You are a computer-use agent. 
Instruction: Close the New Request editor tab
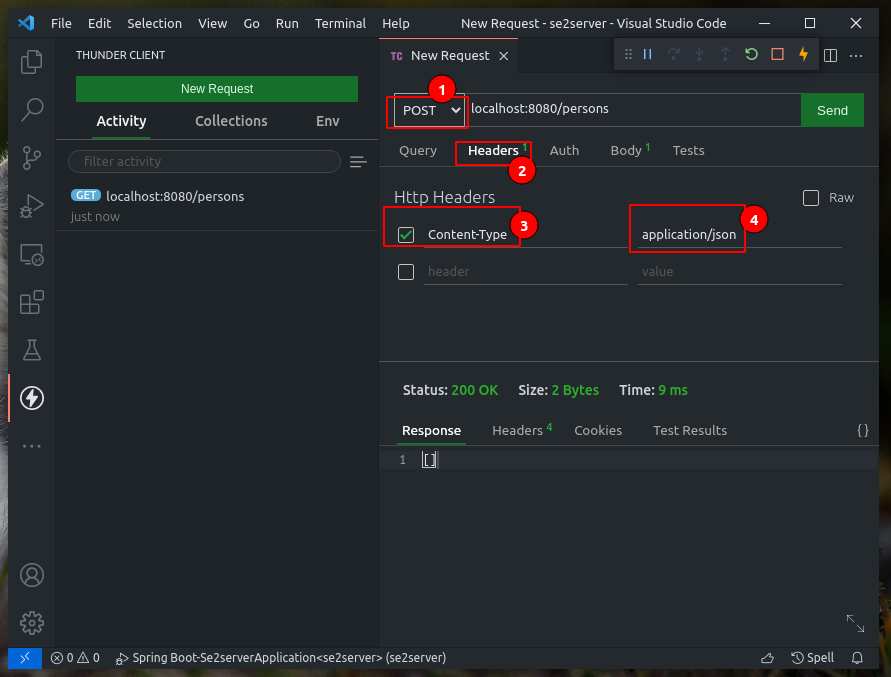(503, 56)
